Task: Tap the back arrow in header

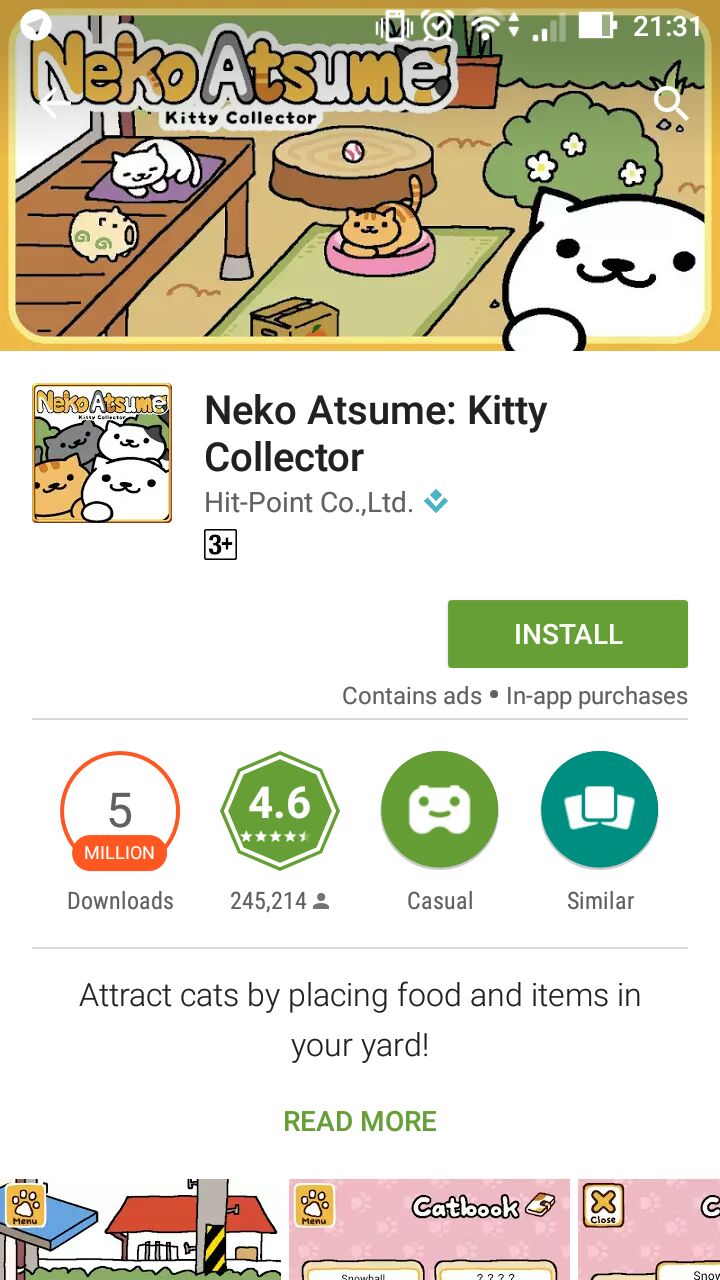Action: 52,102
